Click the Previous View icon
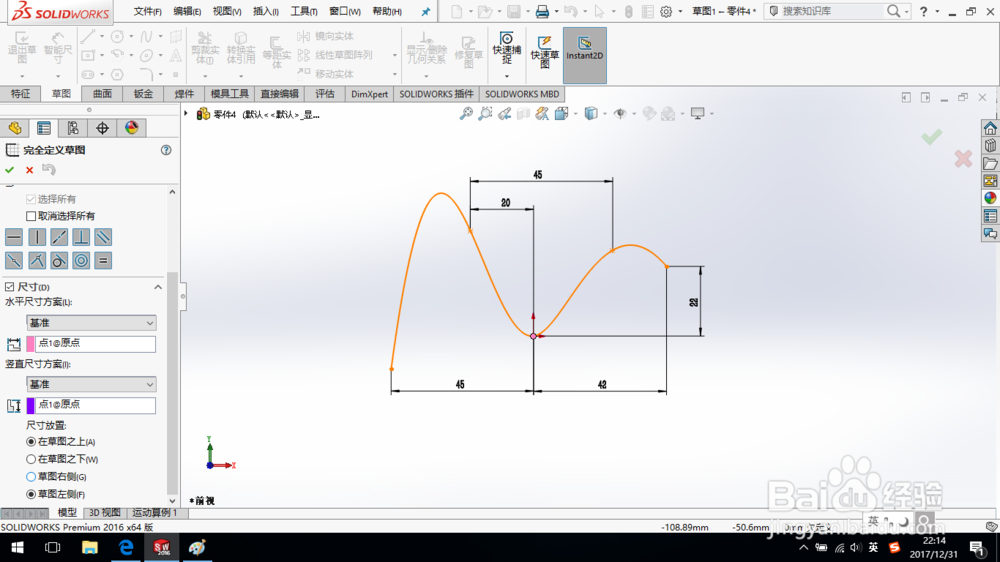Screen dimensions: 1000x562 coord(504,114)
